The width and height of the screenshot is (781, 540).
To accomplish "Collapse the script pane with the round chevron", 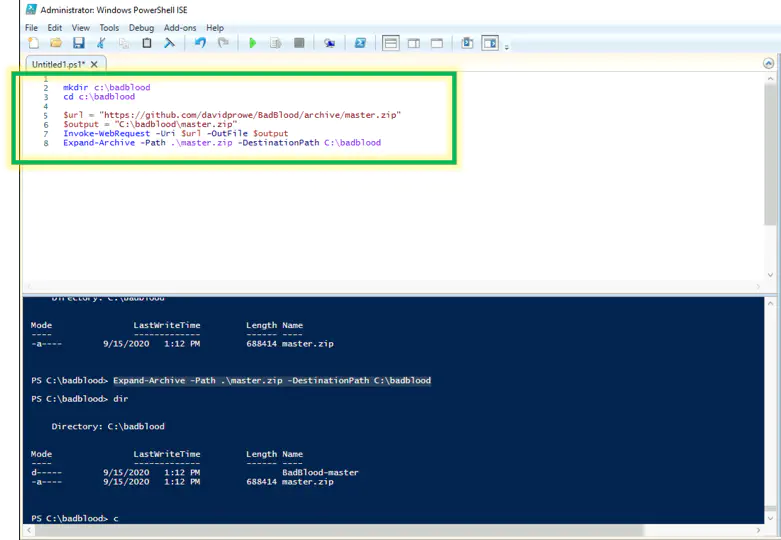I will pos(769,63).
